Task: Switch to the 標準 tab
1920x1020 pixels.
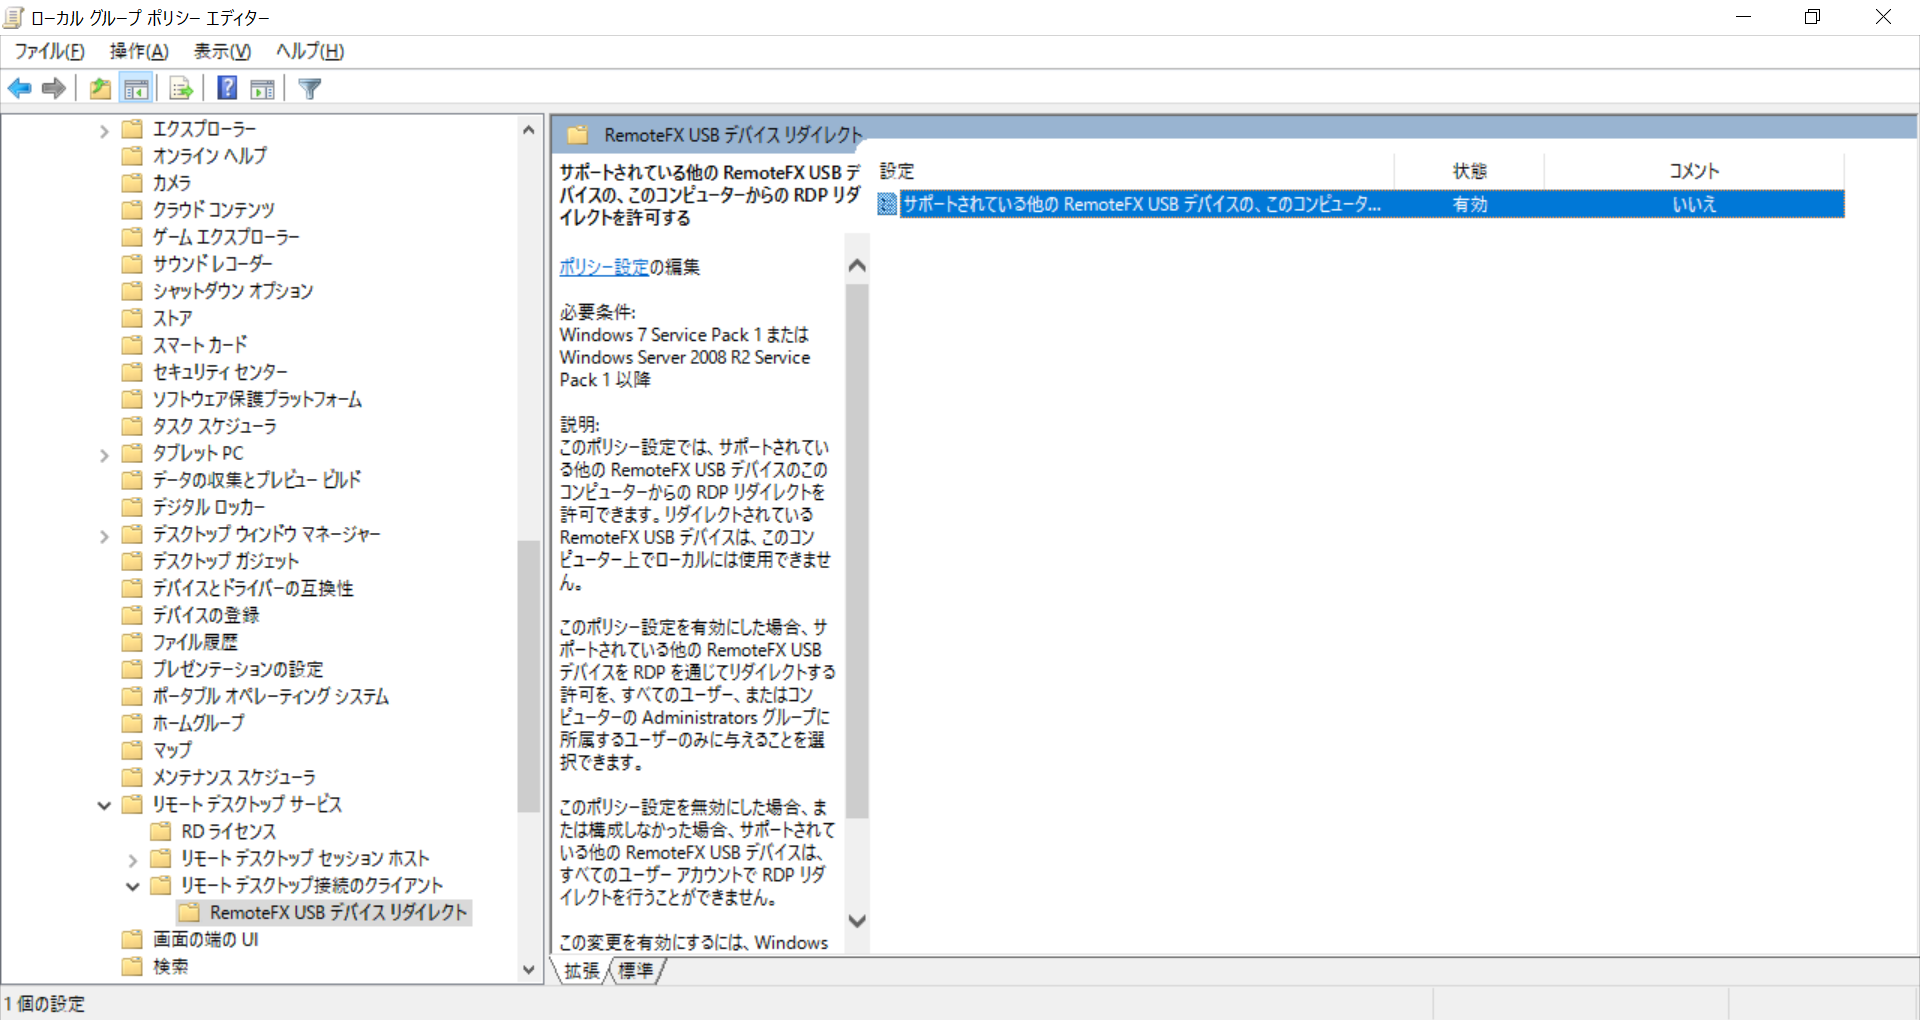Action: click(x=636, y=970)
